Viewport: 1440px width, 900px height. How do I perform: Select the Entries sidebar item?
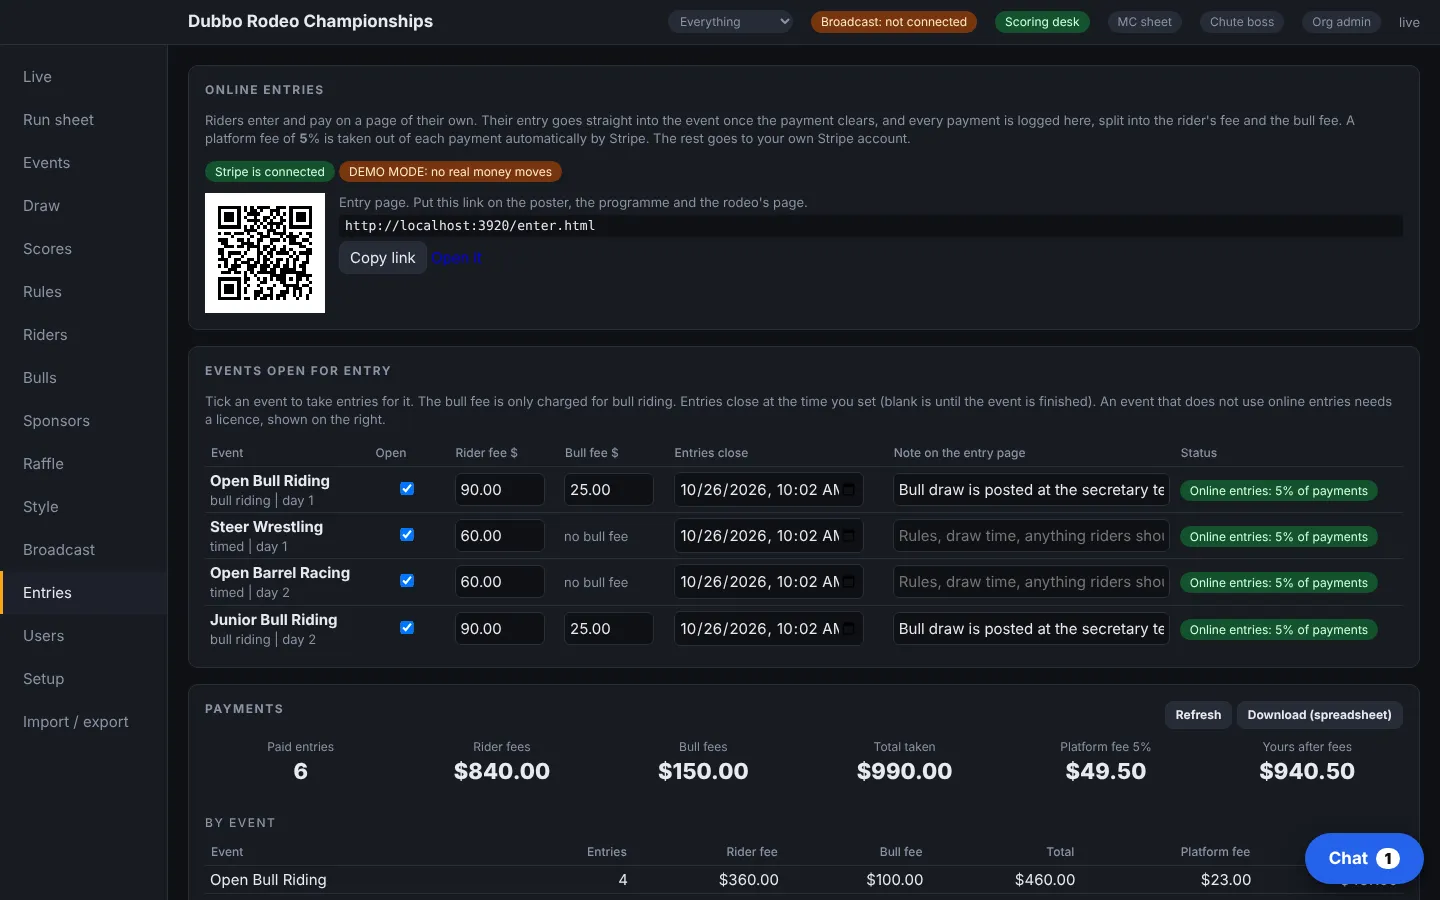[x=84, y=593]
